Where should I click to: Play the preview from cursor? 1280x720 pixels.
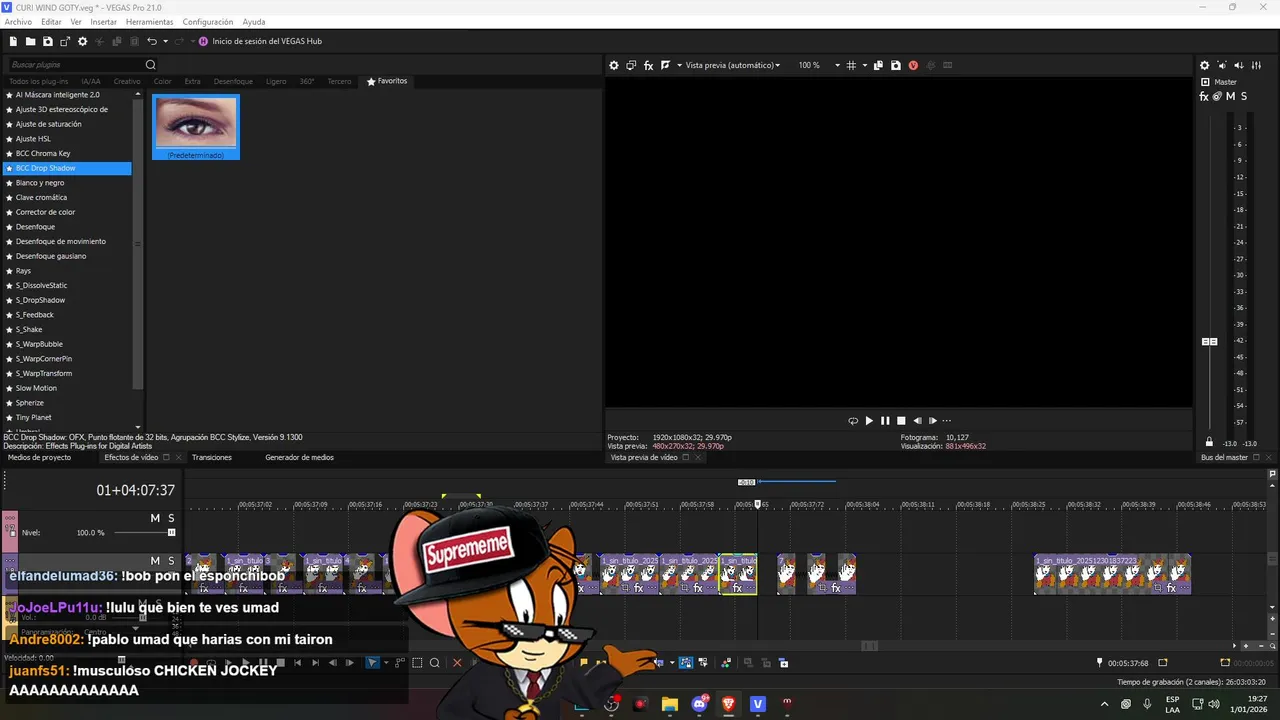(x=869, y=421)
